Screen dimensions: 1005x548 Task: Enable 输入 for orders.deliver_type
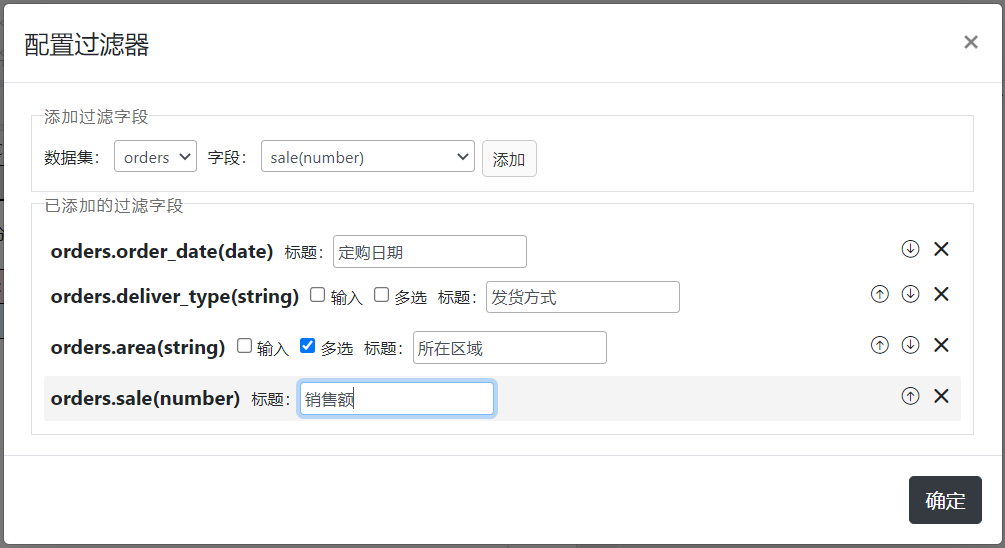[317, 295]
